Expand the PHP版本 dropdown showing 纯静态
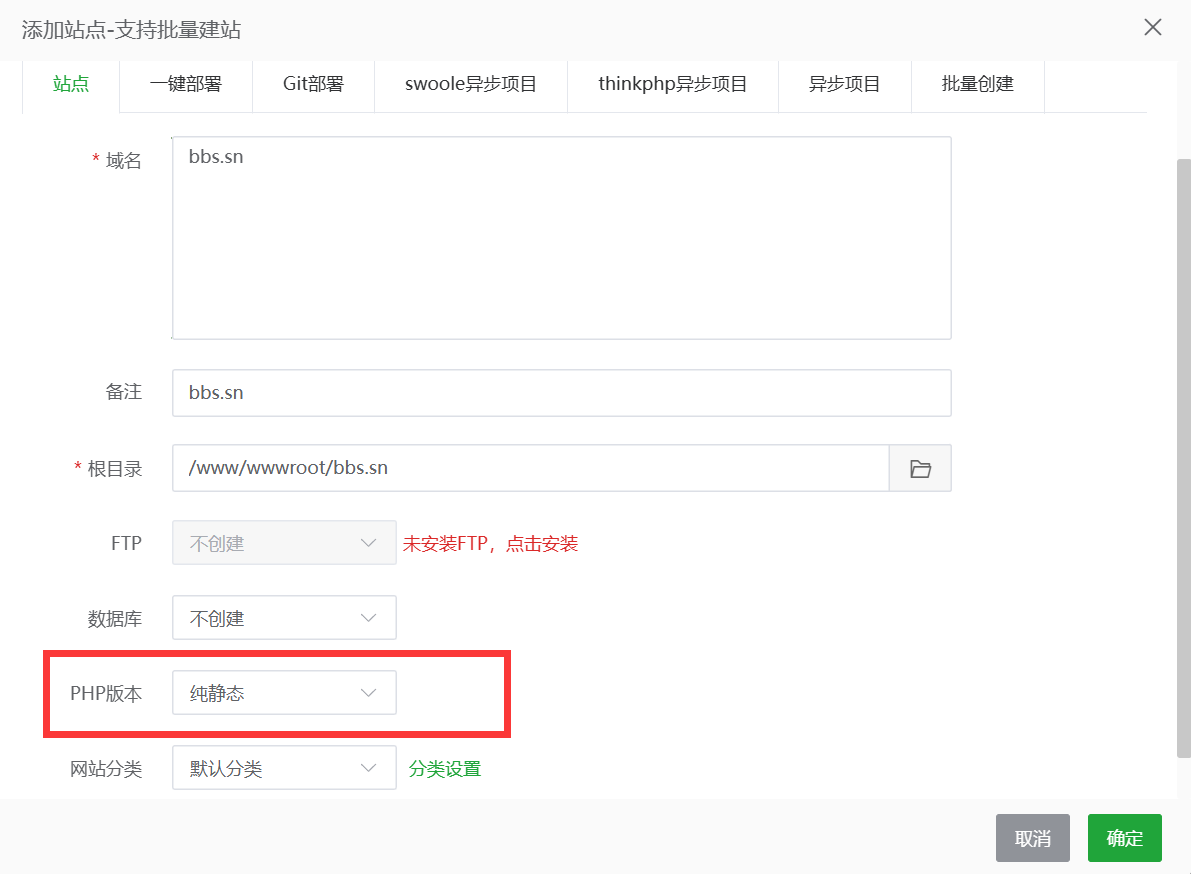This screenshot has width=1191, height=874. pyautogui.click(x=284, y=693)
